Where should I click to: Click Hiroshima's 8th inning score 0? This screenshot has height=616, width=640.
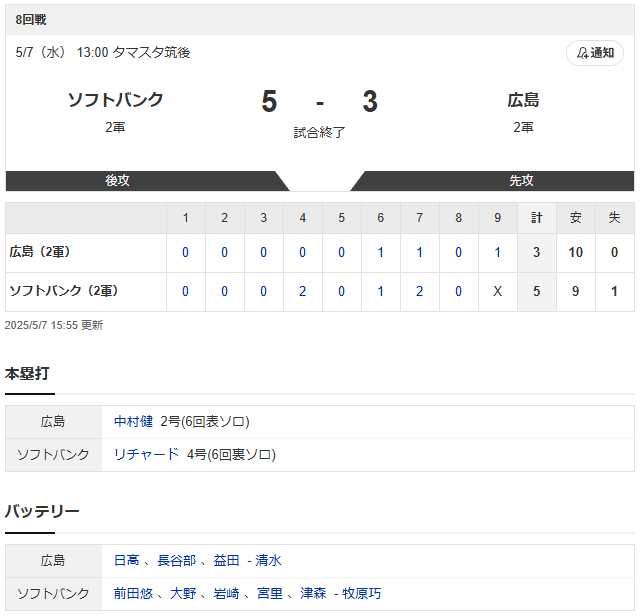tap(458, 252)
